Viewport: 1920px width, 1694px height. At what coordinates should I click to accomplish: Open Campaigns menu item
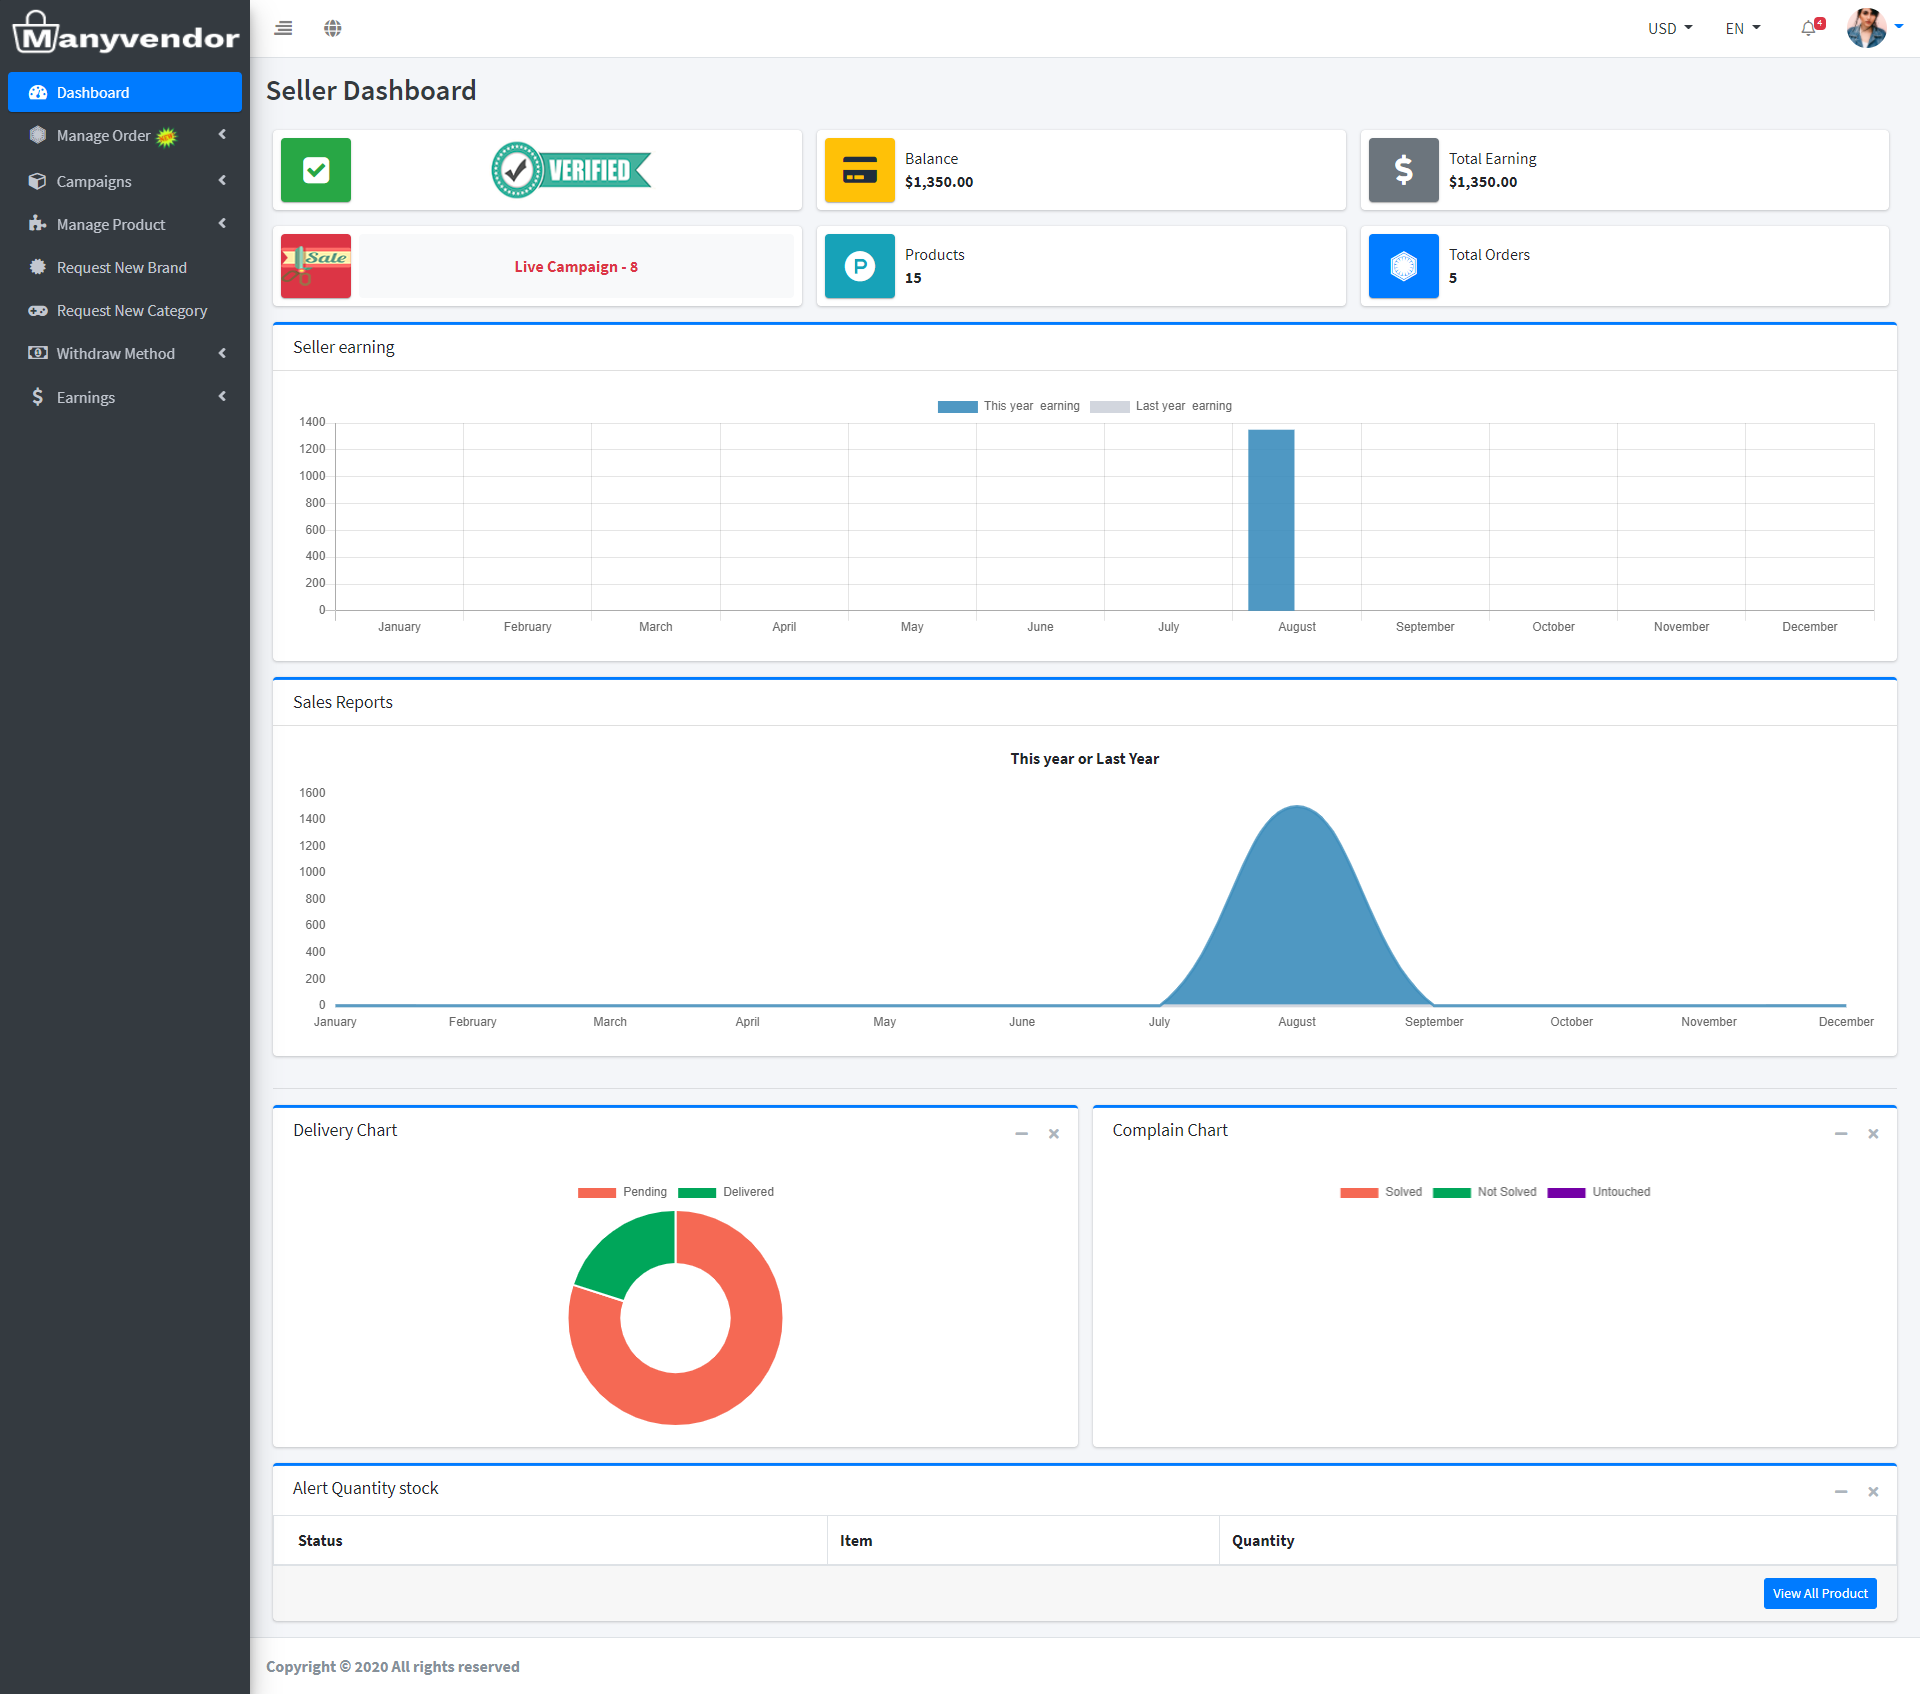tap(125, 181)
